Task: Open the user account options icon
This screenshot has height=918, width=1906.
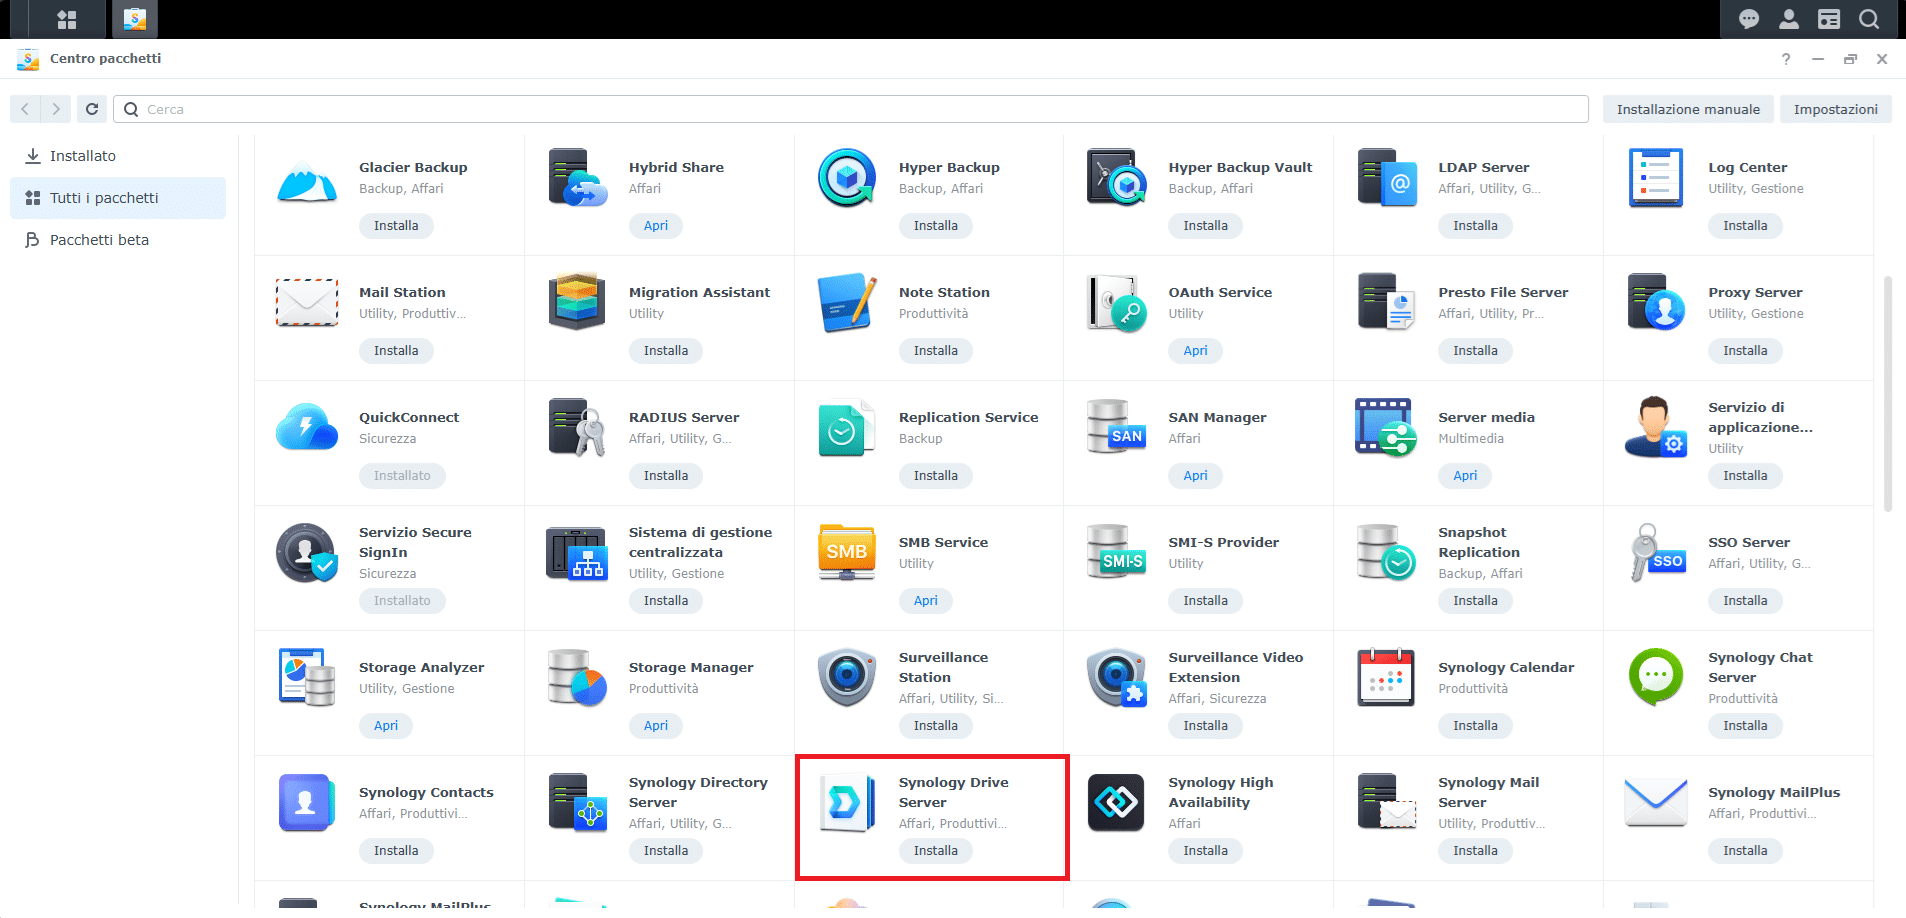Action: (1789, 19)
